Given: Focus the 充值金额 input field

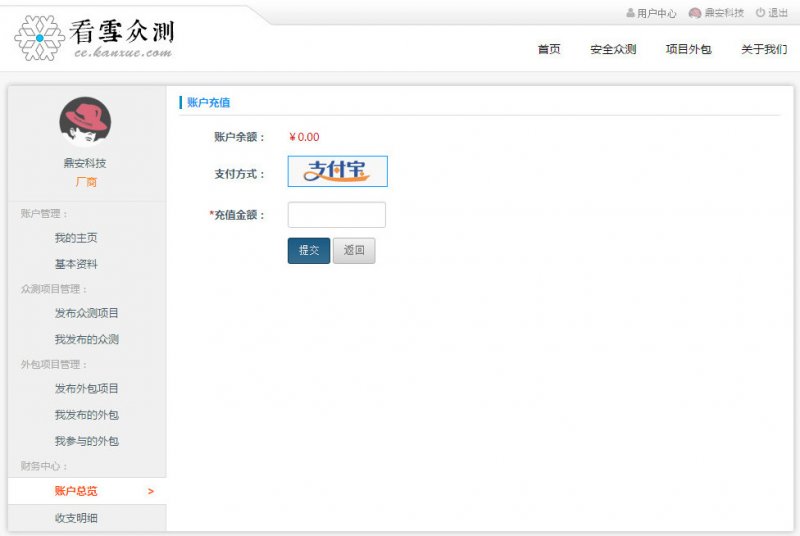Looking at the screenshot, I should pyautogui.click(x=337, y=215).
